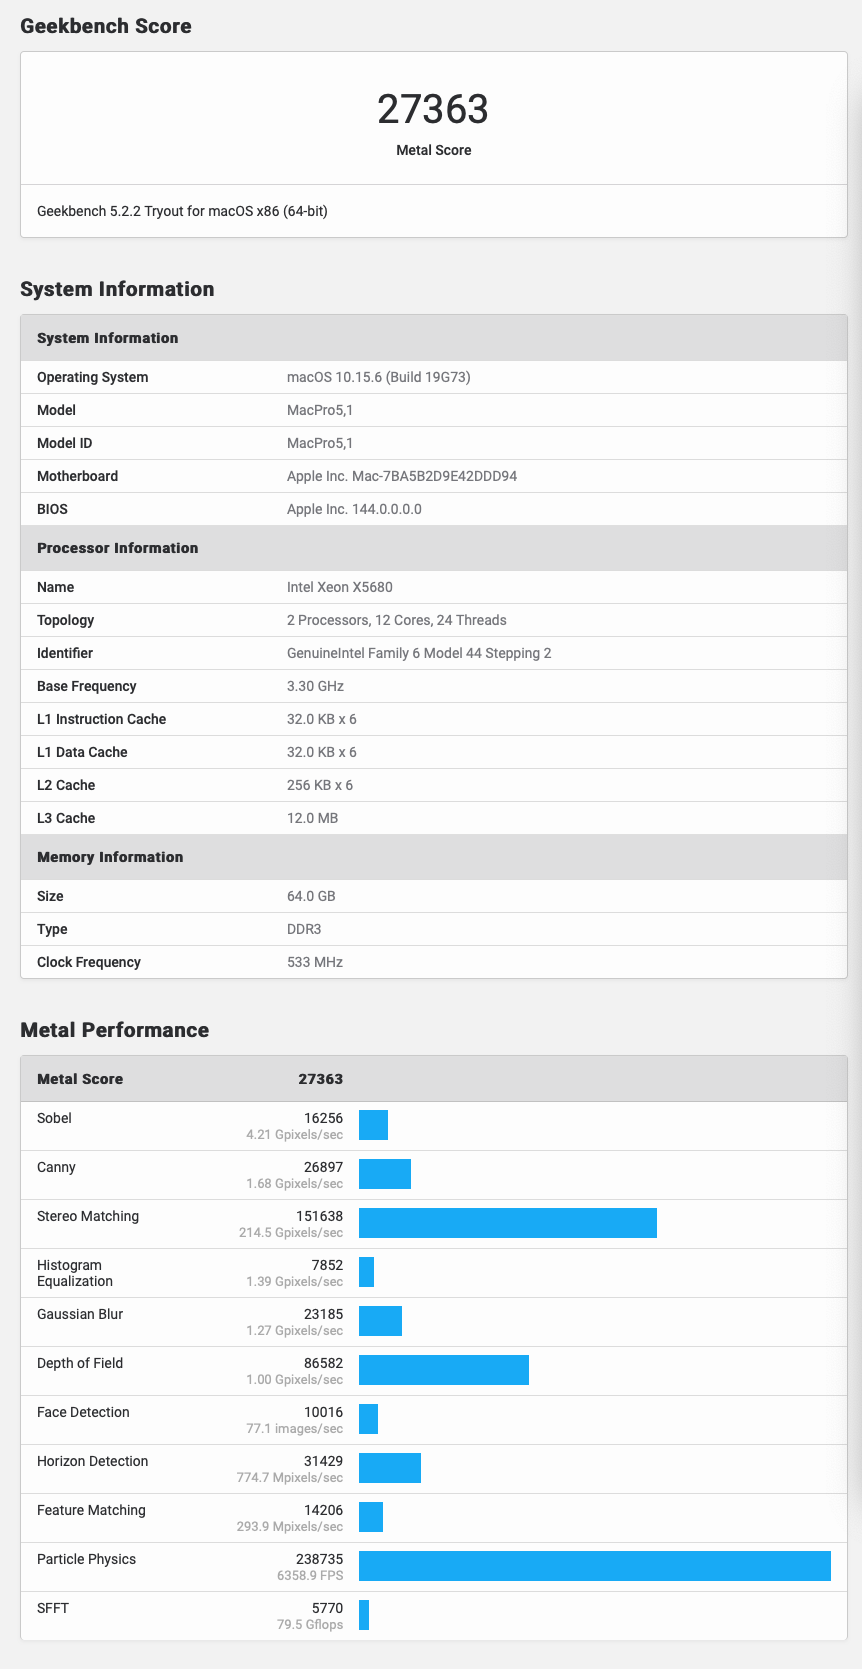
Task: Click the Gaussian Blur label
Action: (x=80, y=1314)
